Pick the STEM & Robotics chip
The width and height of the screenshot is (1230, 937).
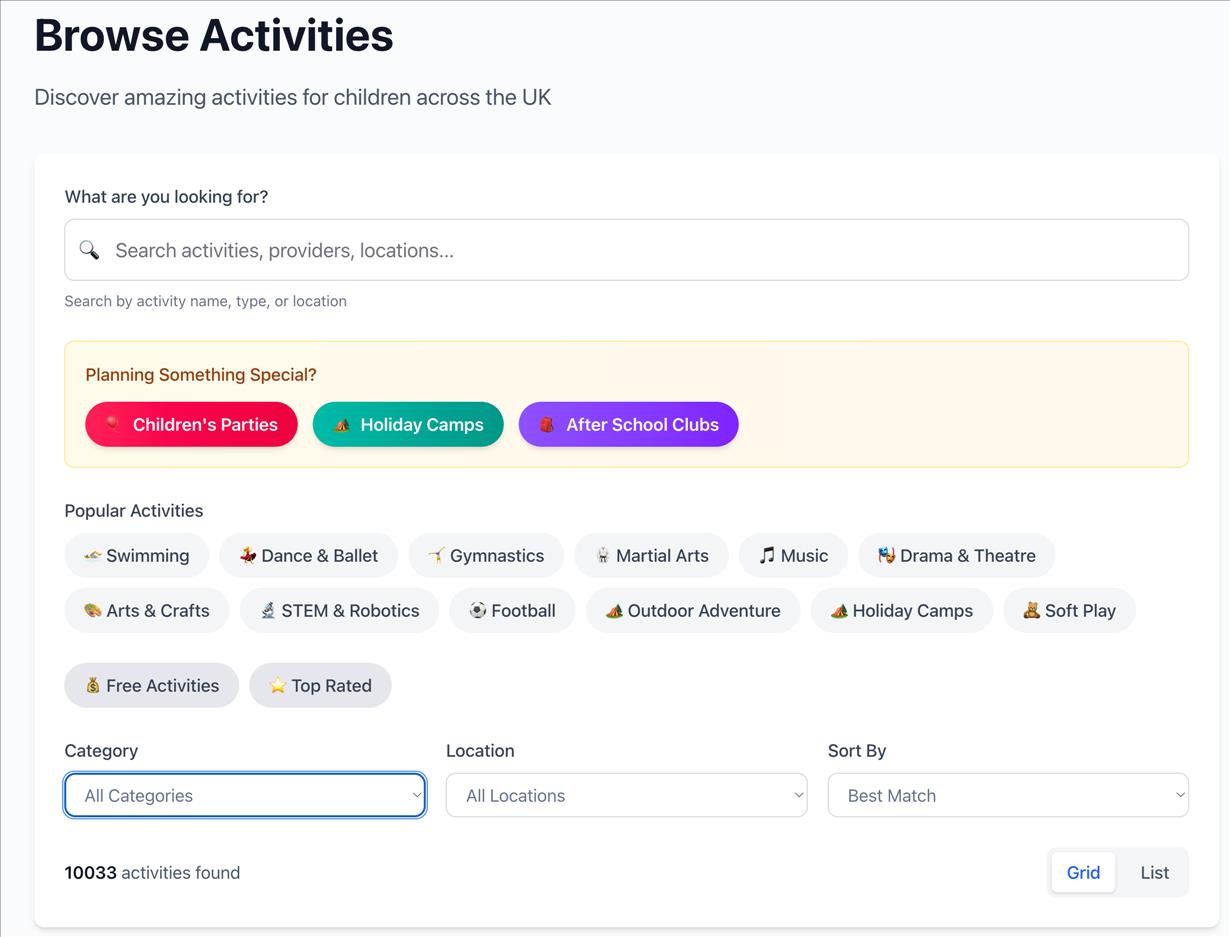(x=339, y=610)
